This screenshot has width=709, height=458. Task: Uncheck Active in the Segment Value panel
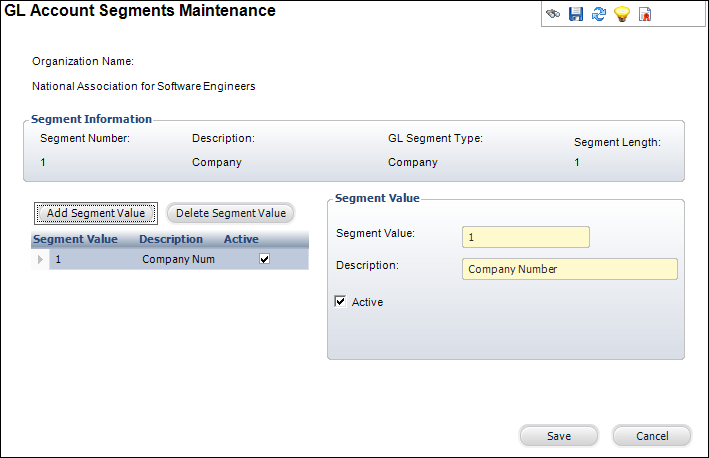click(x=341, y=301)
